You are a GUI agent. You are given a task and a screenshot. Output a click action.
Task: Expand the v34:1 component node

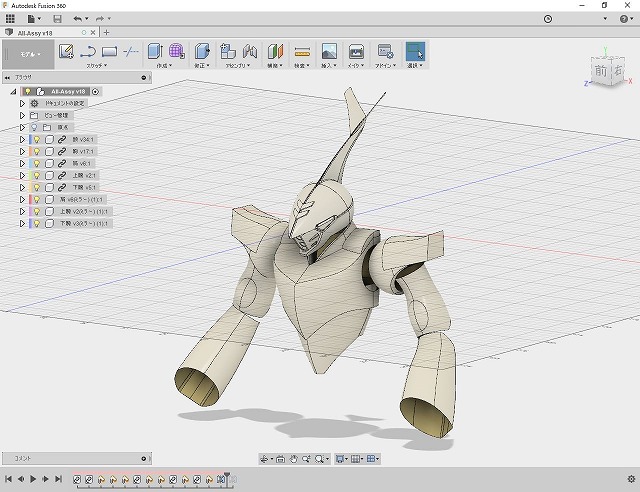(22, 140)
